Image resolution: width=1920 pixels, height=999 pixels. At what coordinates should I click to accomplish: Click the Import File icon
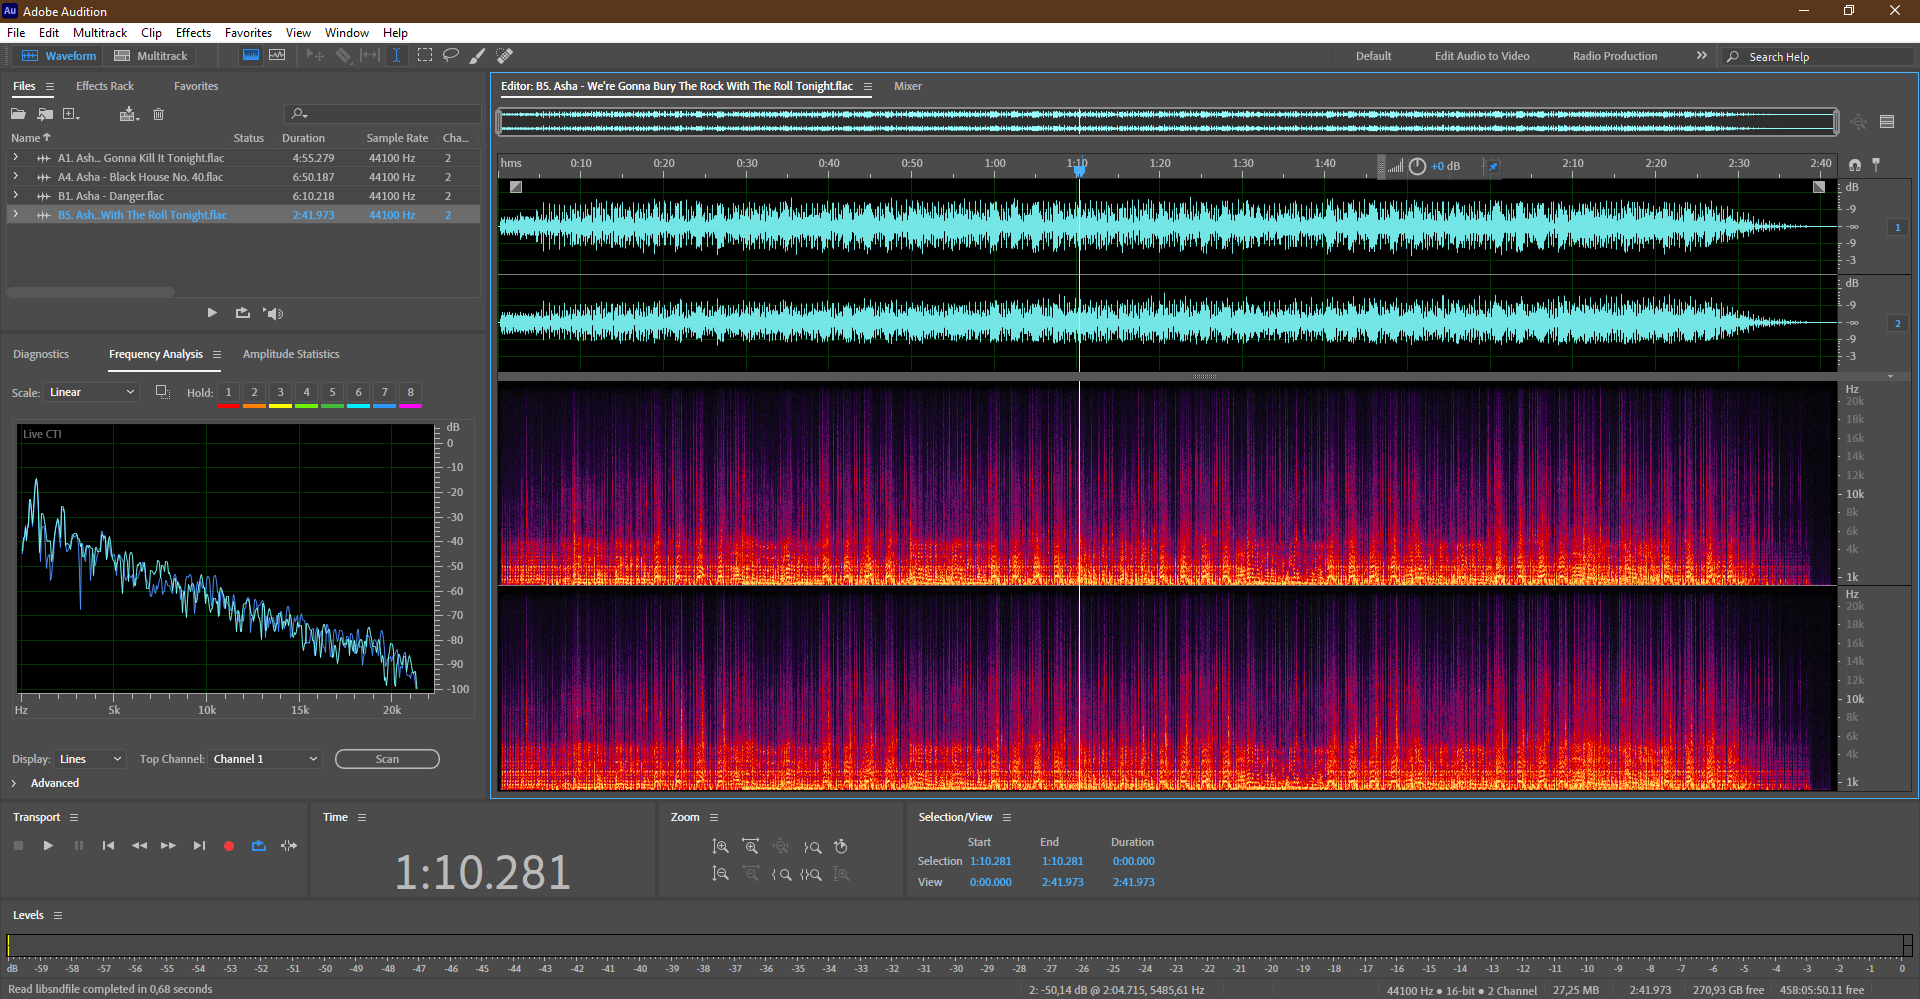click(45, 114)
